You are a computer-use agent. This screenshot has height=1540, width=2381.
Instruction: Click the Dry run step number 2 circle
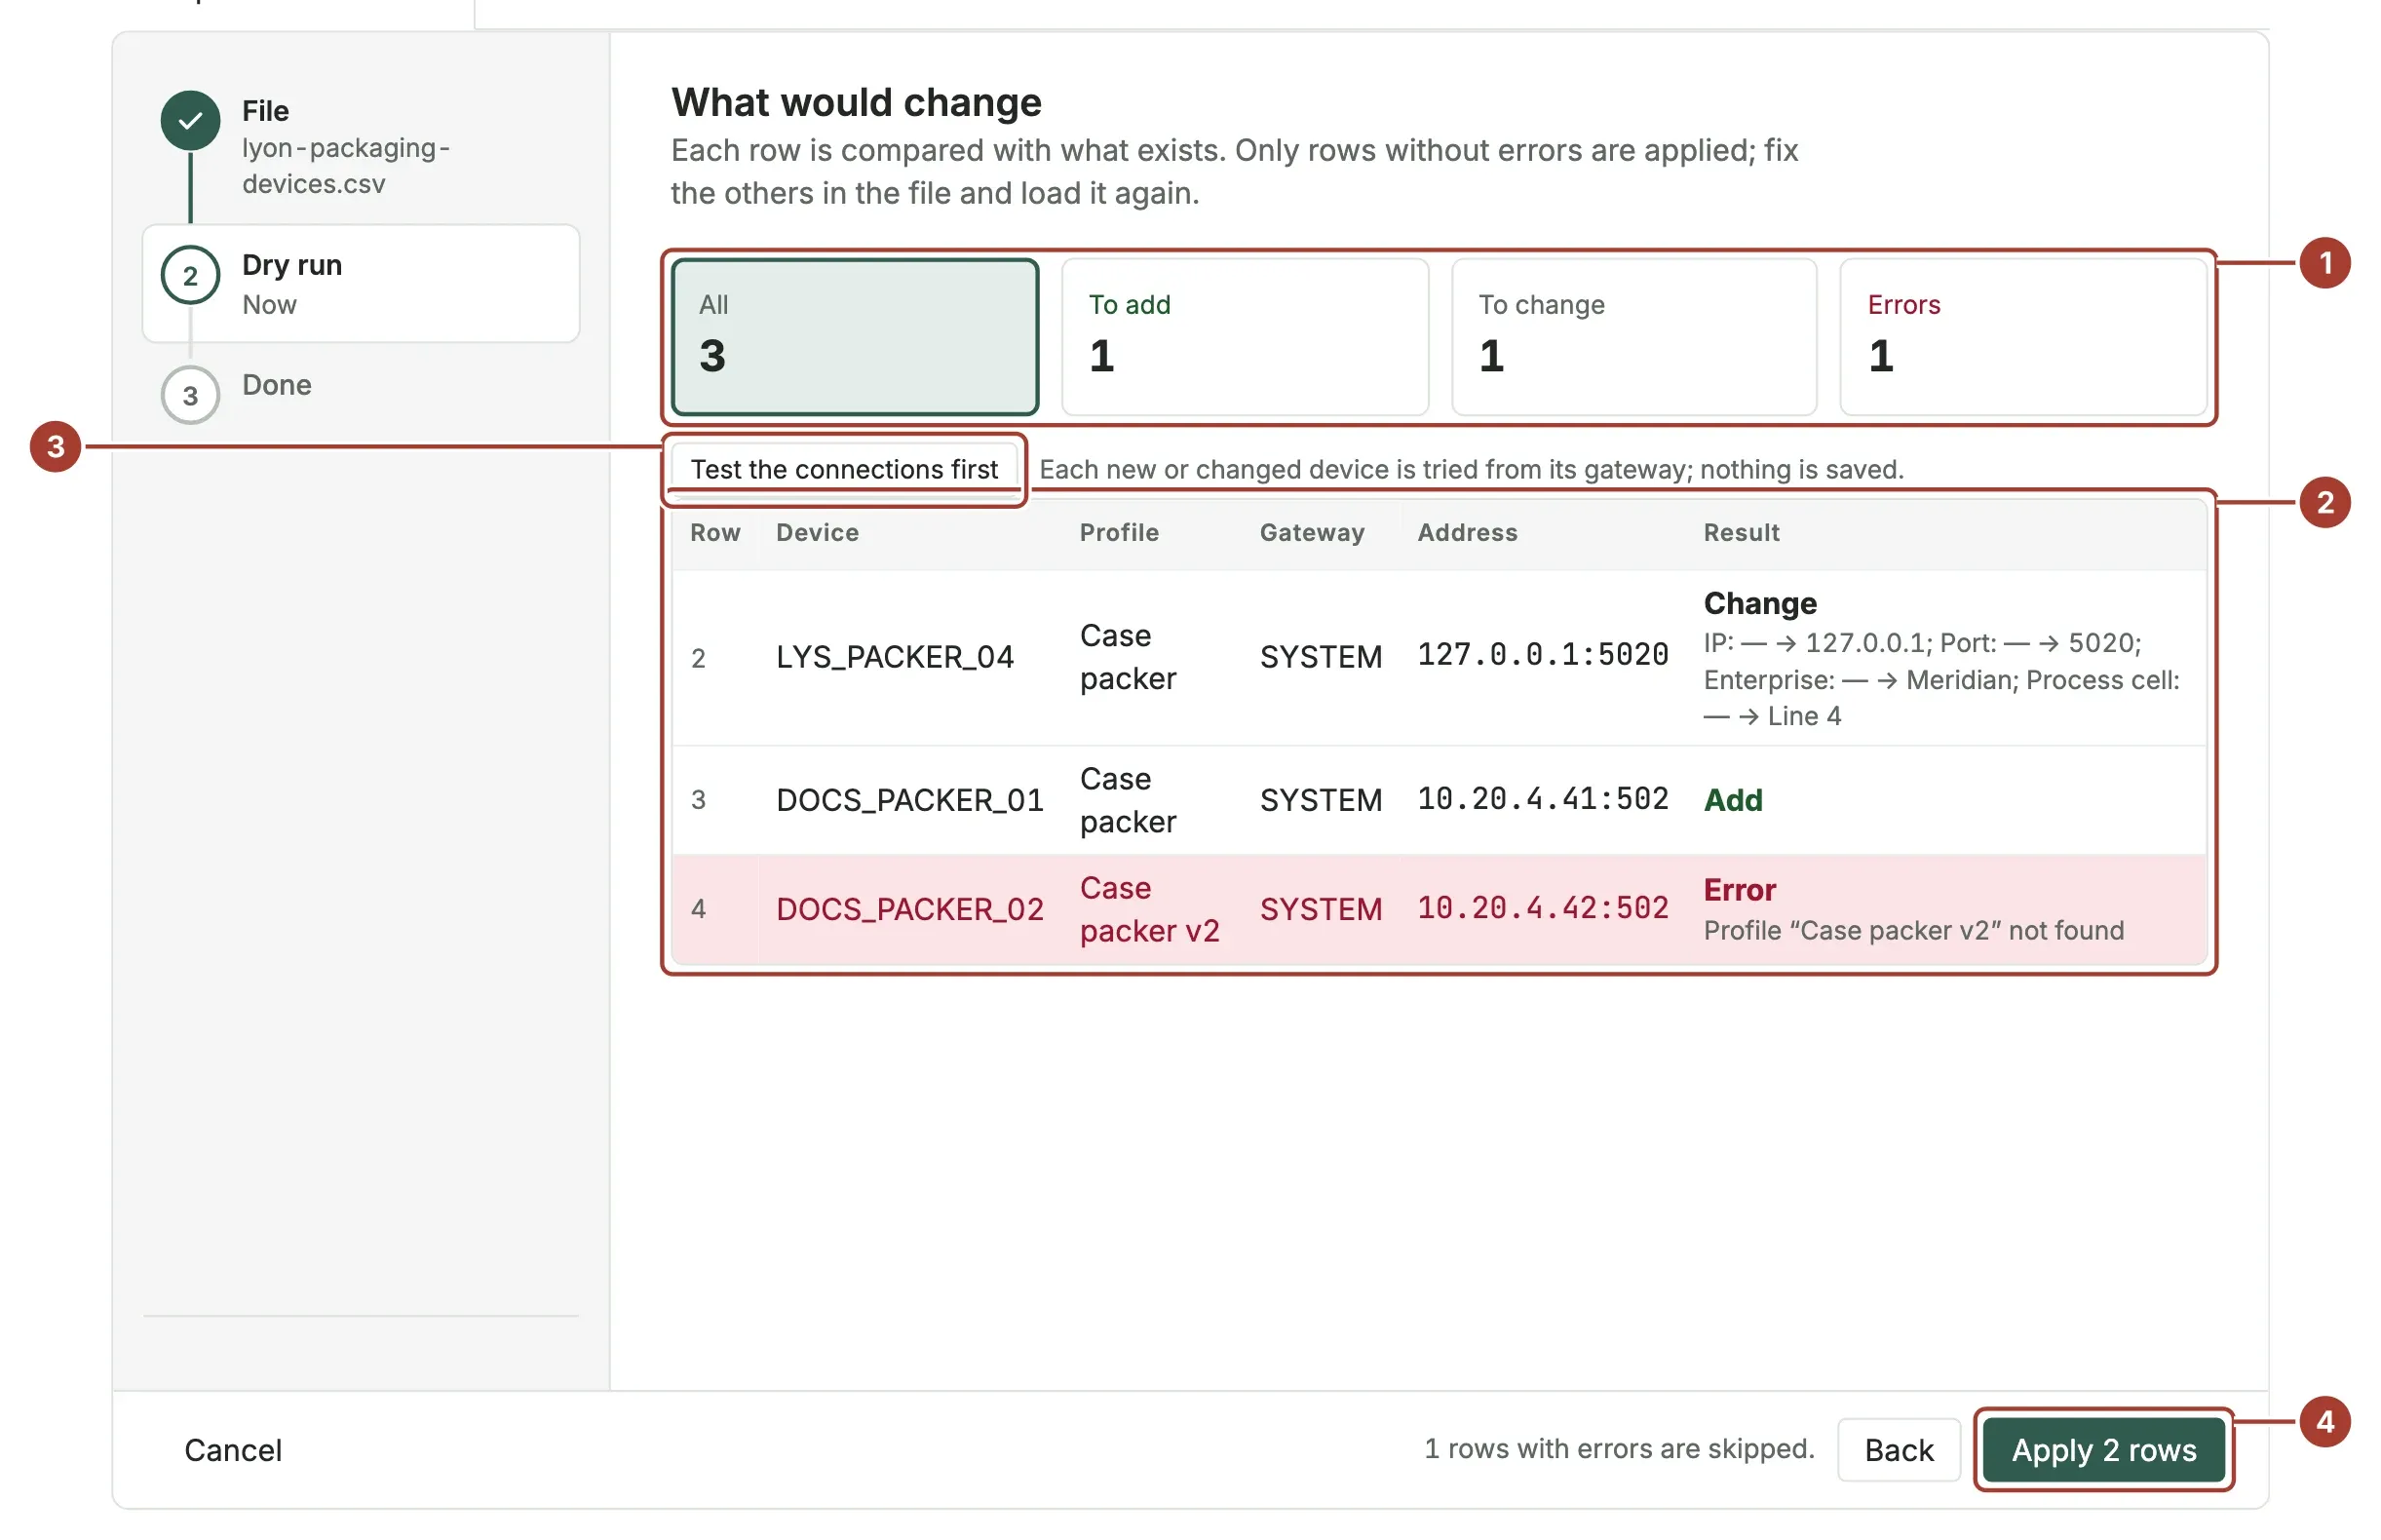tap(190, 276)
